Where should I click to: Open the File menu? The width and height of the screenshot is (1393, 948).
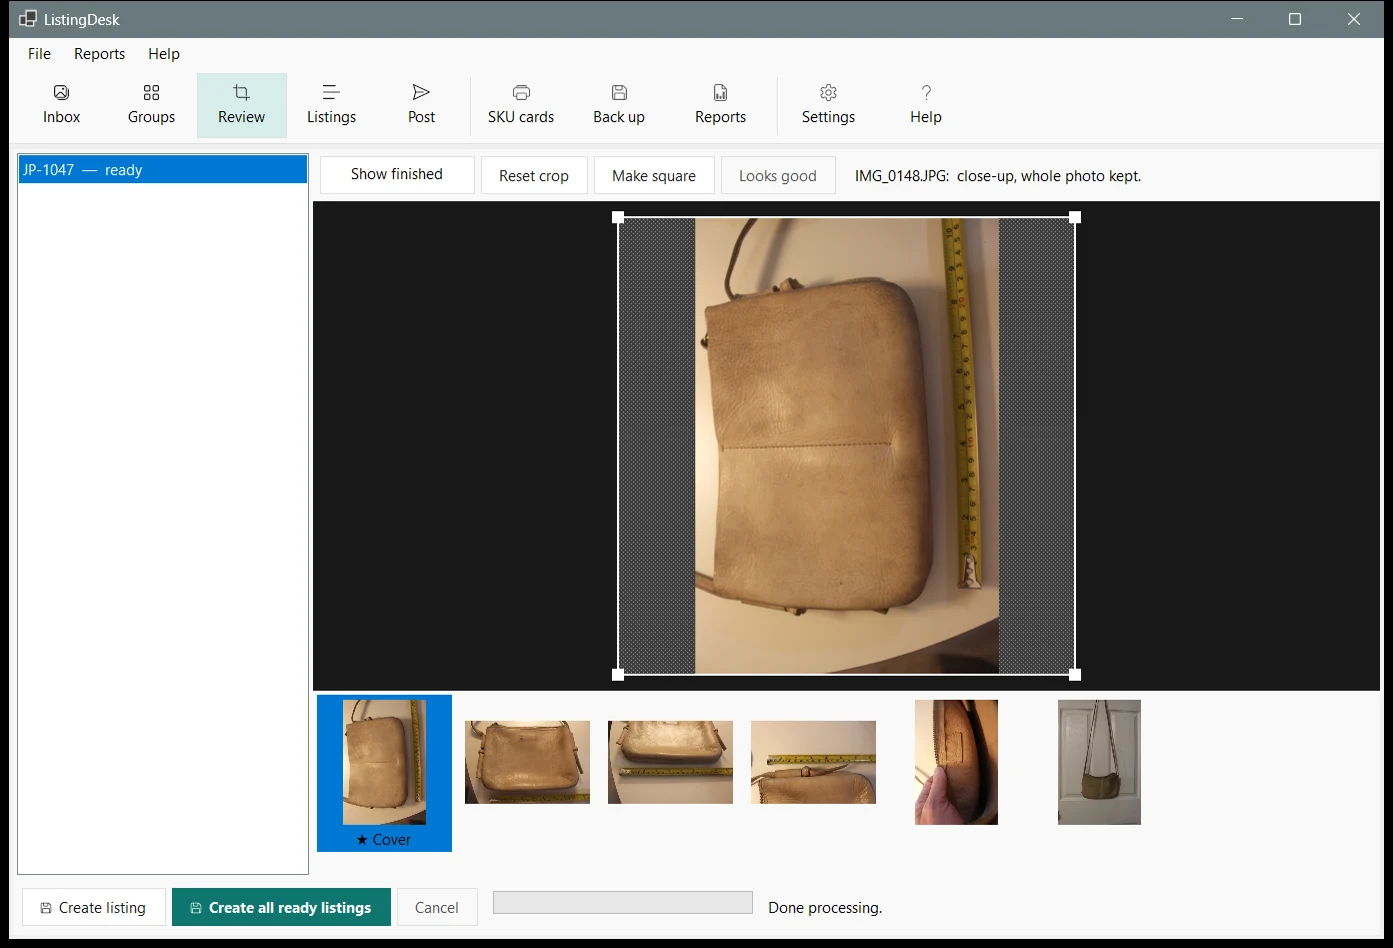pos(39,54)
